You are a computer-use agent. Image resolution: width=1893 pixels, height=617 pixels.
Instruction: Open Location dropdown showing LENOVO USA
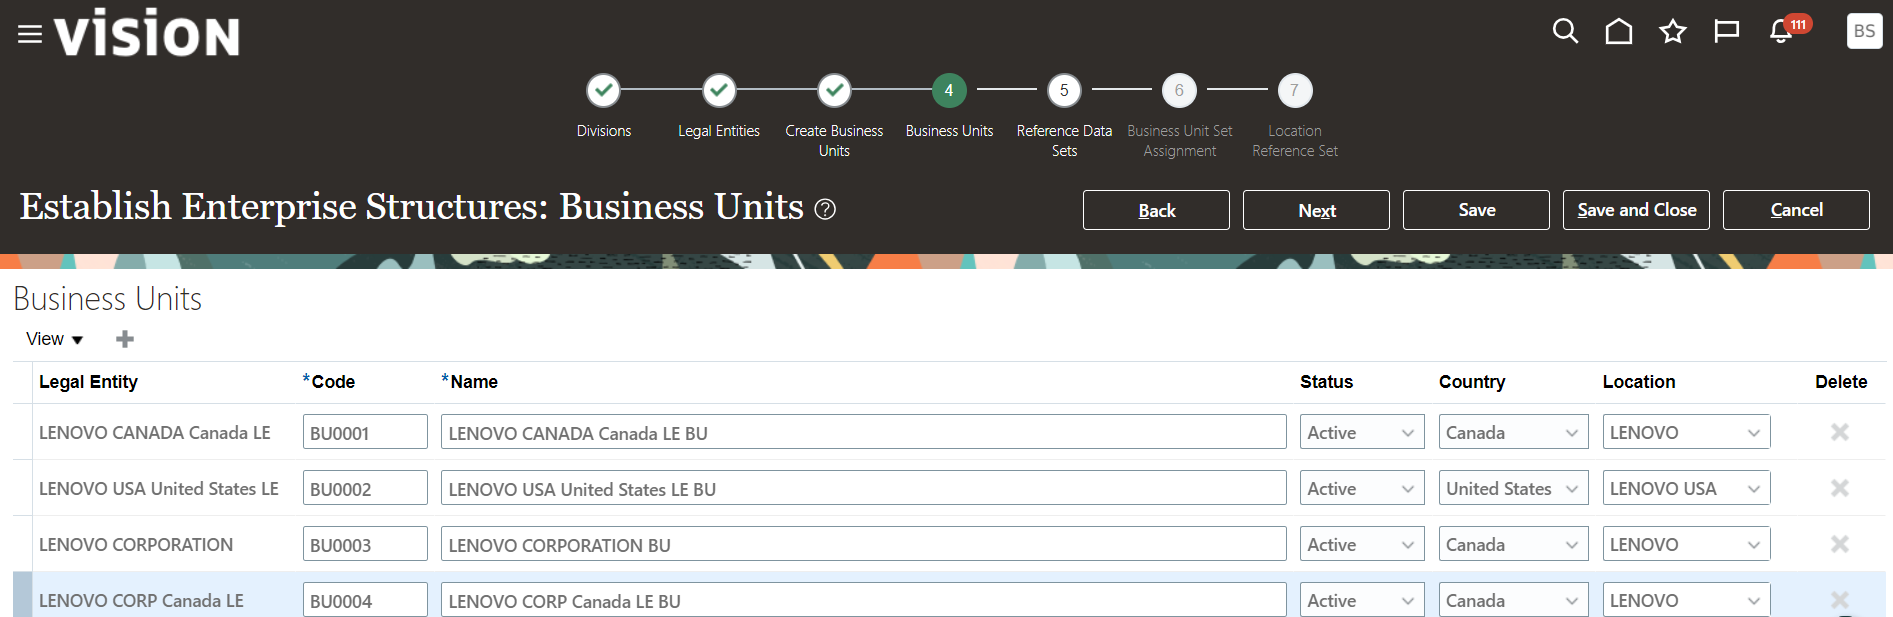pyautogui.click(x=1687, y=488)
